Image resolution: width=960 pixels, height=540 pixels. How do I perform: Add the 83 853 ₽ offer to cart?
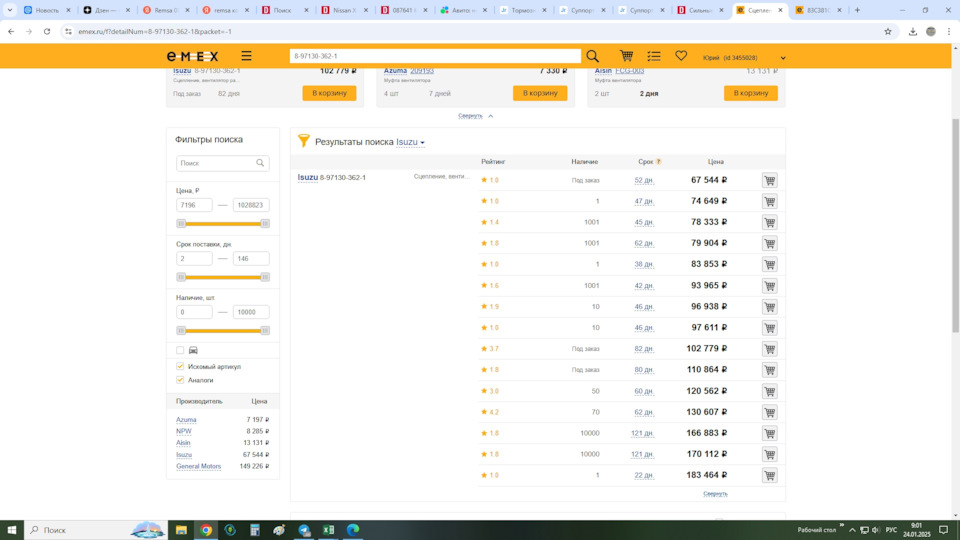(770, 264)
